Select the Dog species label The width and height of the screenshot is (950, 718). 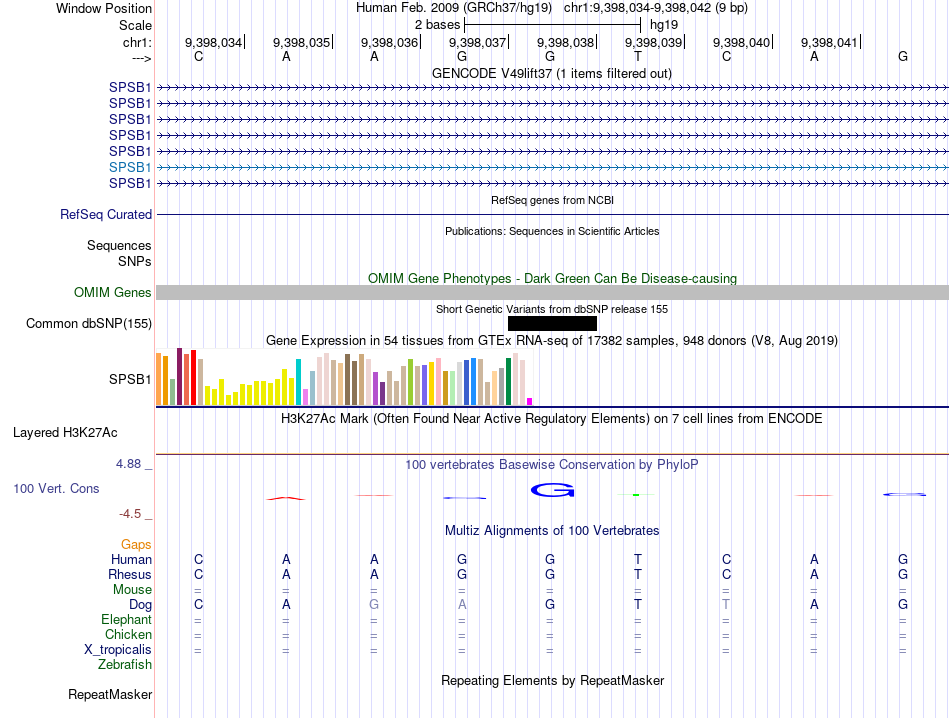140,604
